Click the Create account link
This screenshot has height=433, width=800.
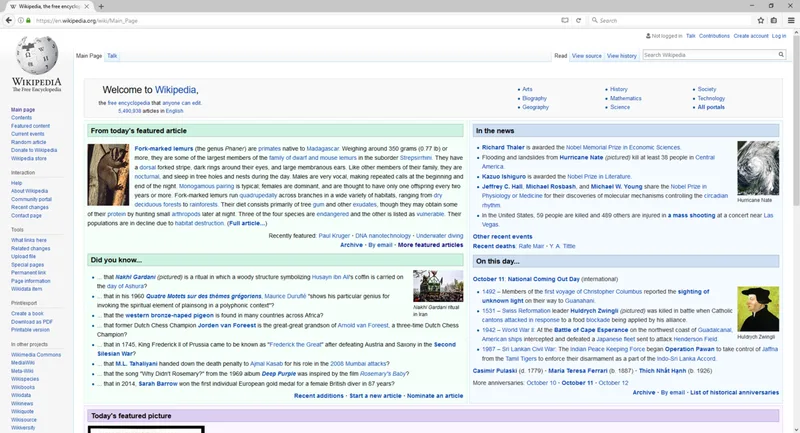click(751, 36)
